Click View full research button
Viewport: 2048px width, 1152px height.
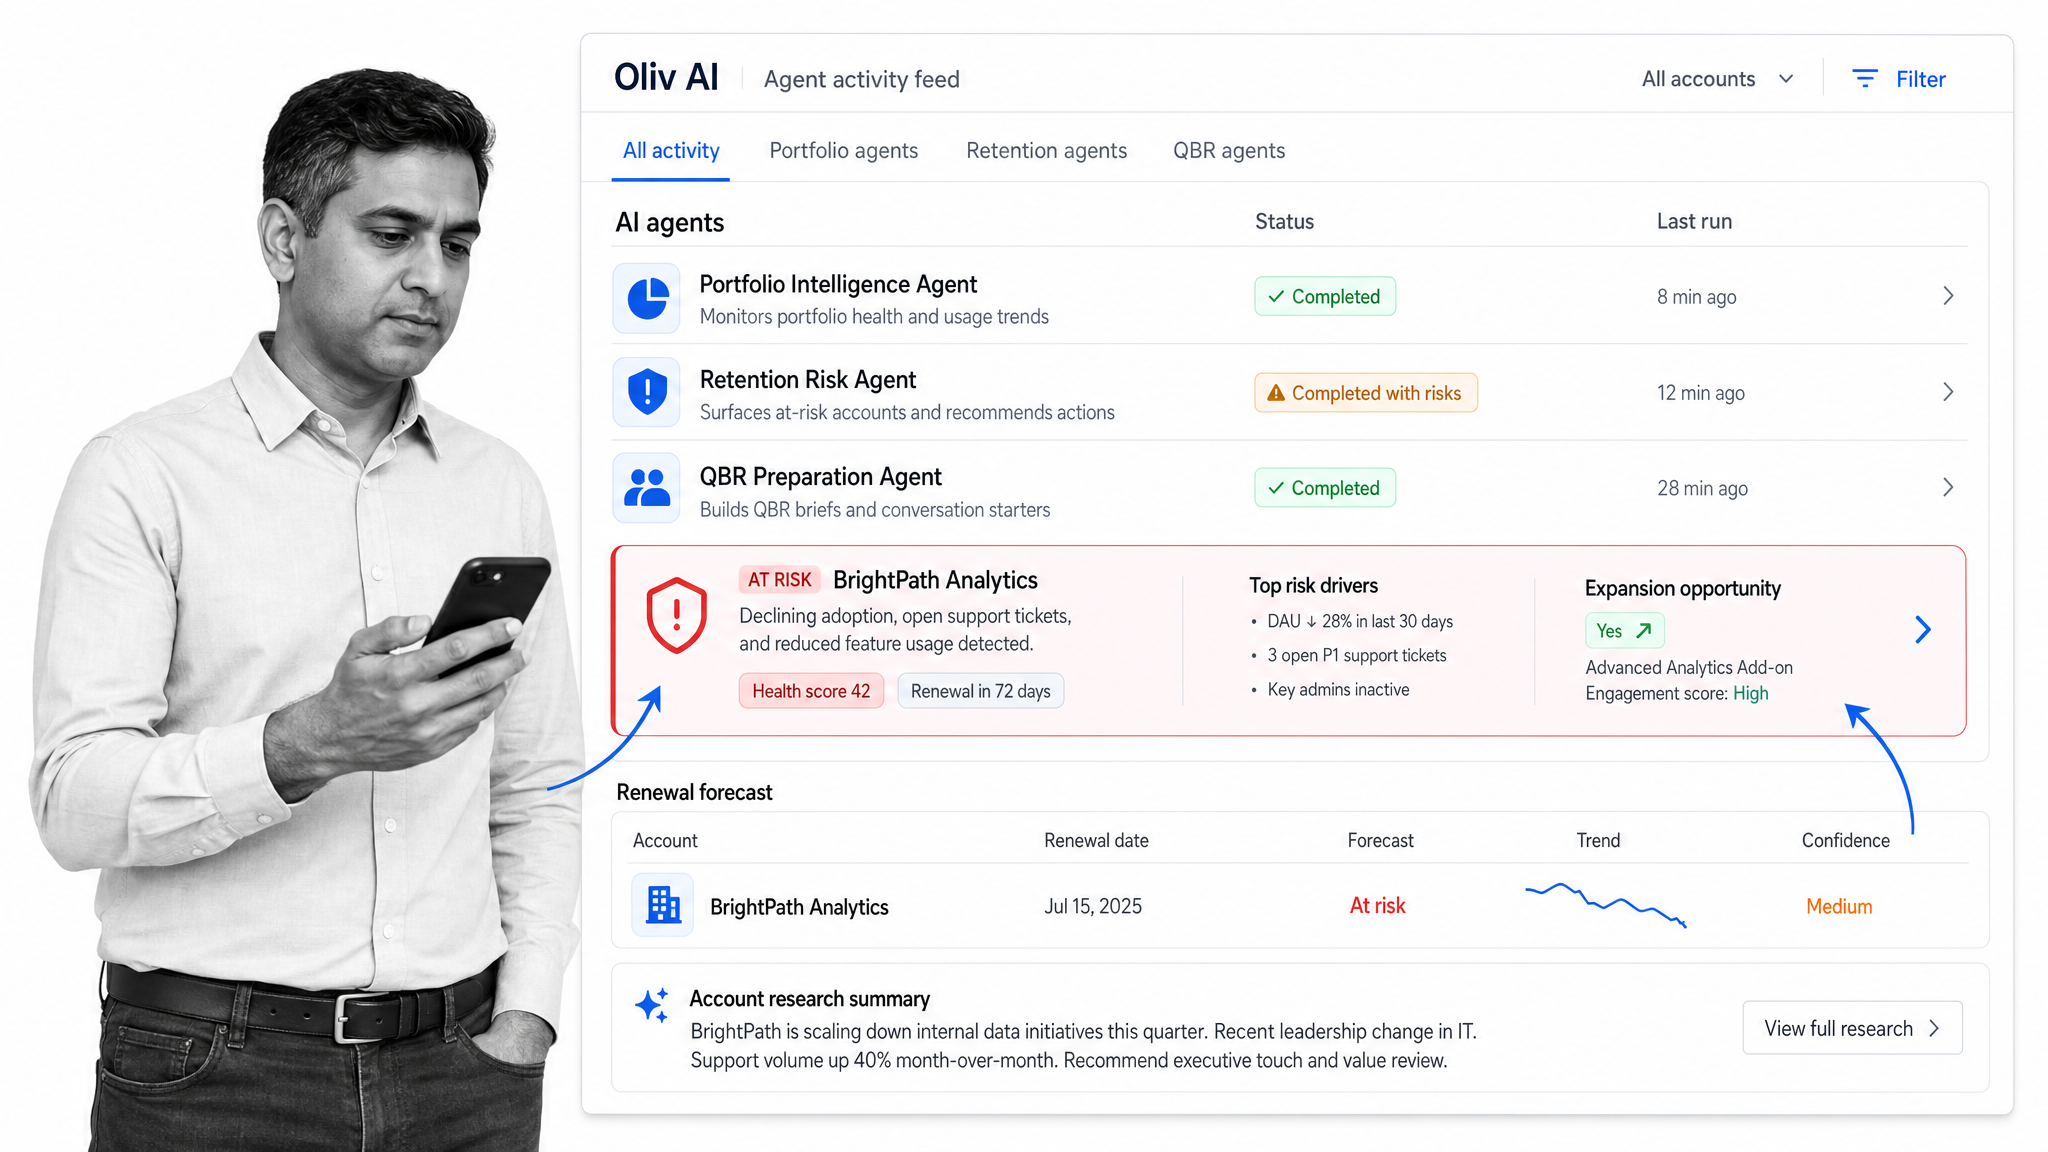coord(1852,1028)
